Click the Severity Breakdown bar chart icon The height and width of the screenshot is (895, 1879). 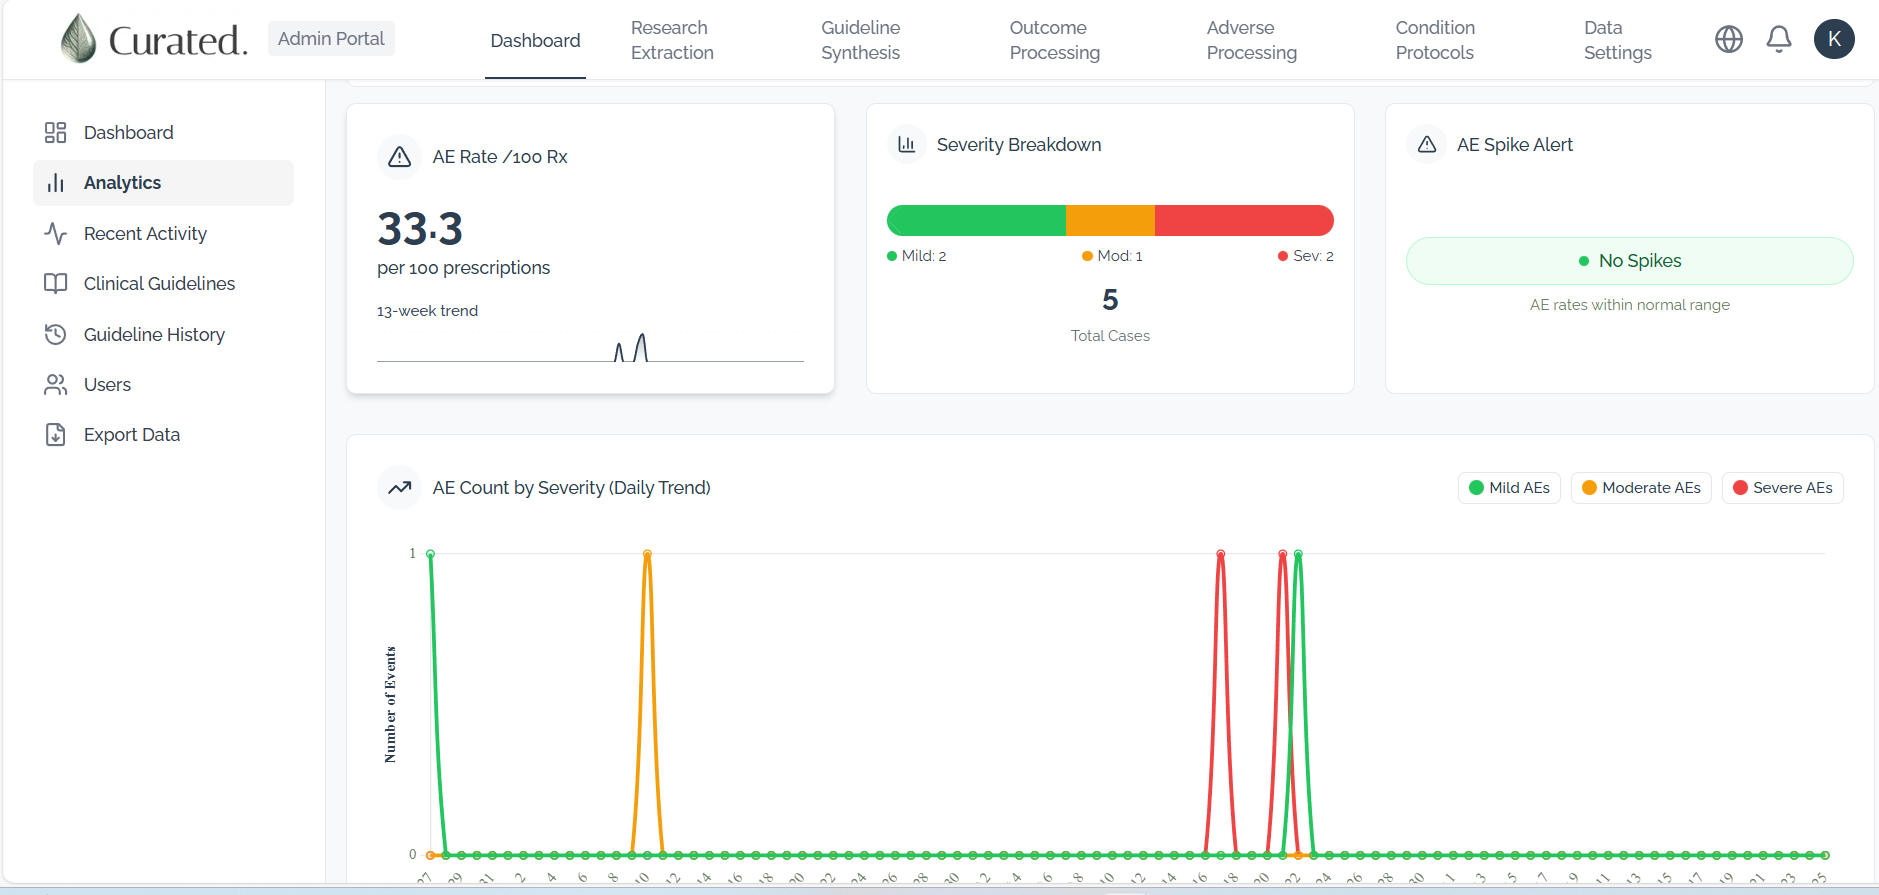(x=907, y=144)
